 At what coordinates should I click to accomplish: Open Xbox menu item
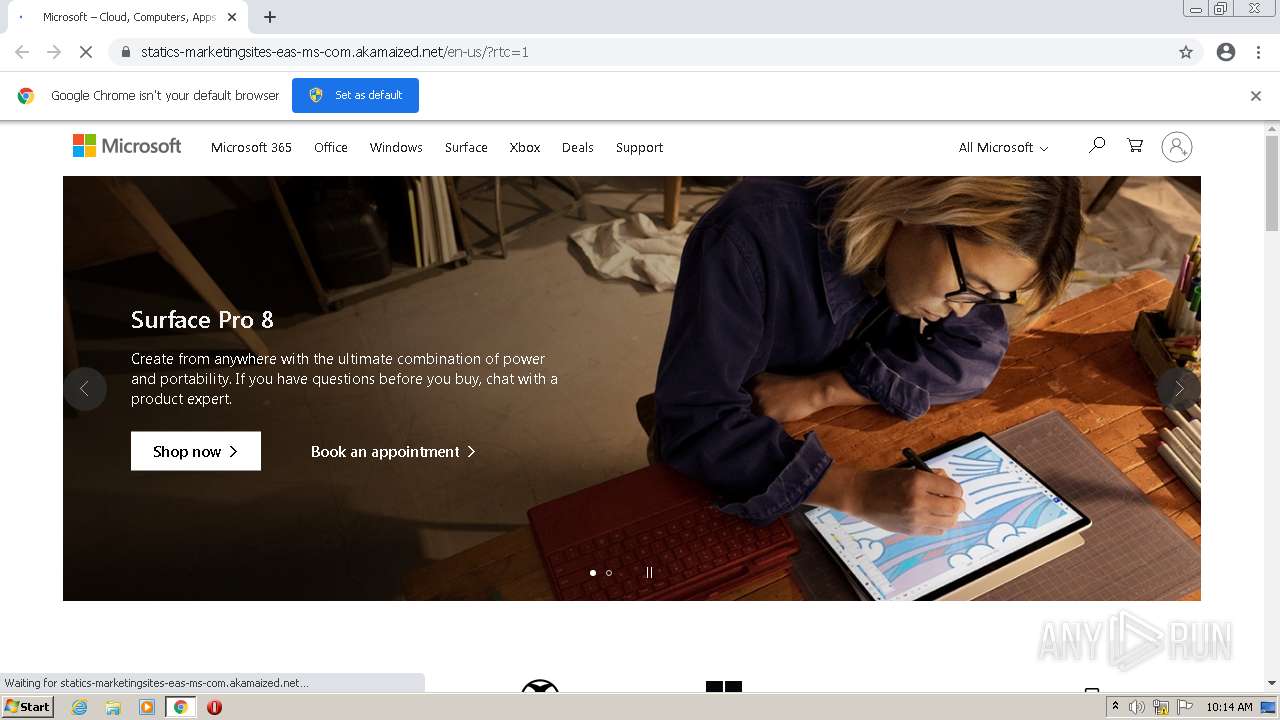(x=525, y=147)
